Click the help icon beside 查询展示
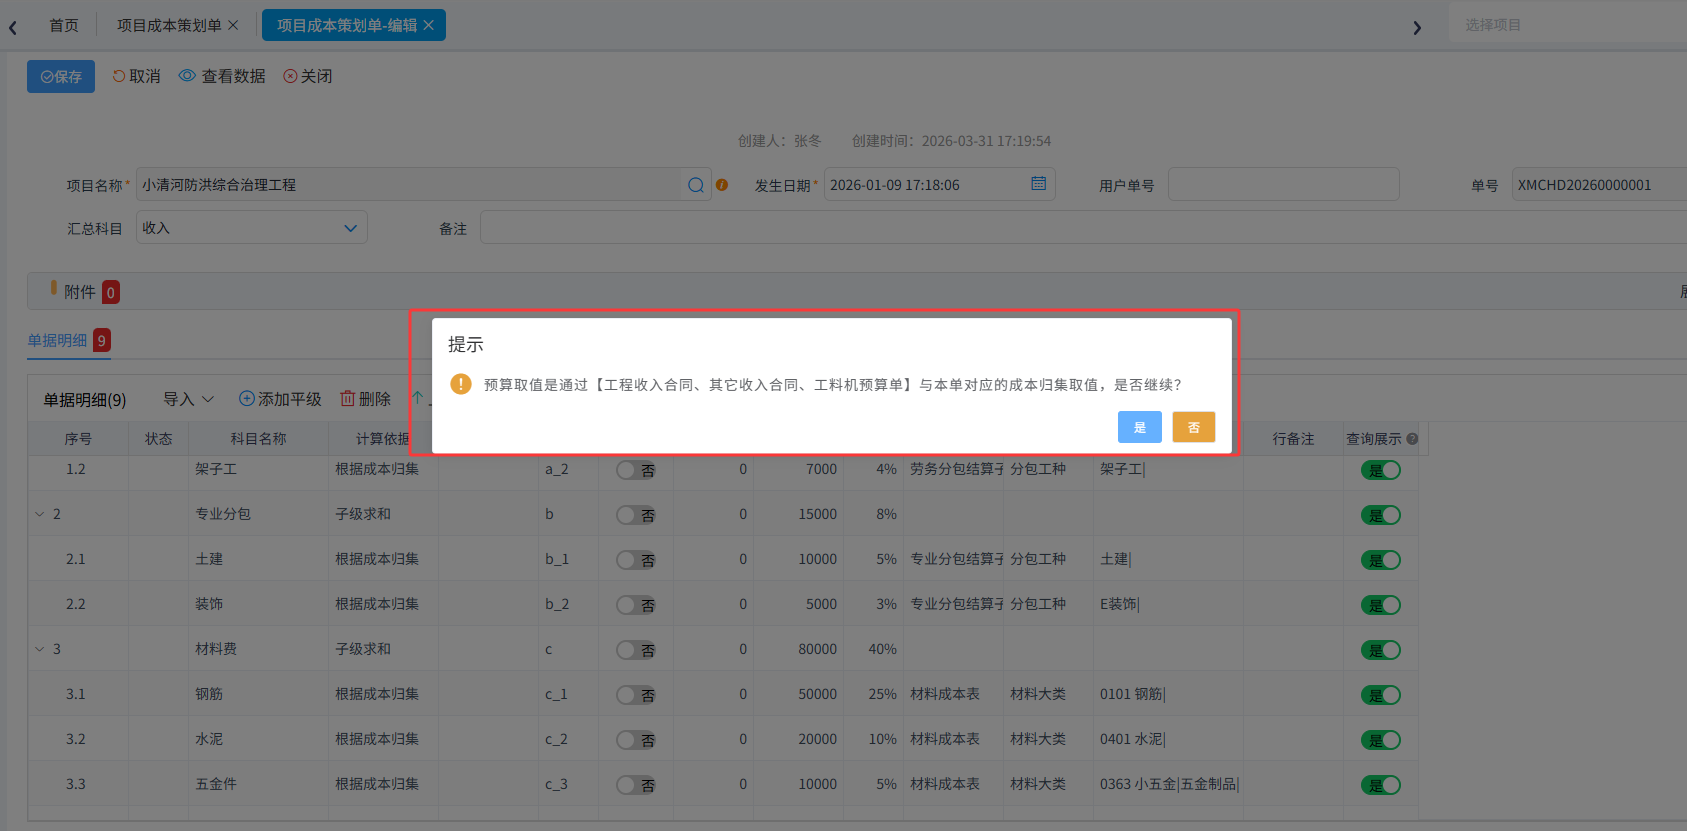The width and height of the screenshot is (1687, 831). point(1412,439)
